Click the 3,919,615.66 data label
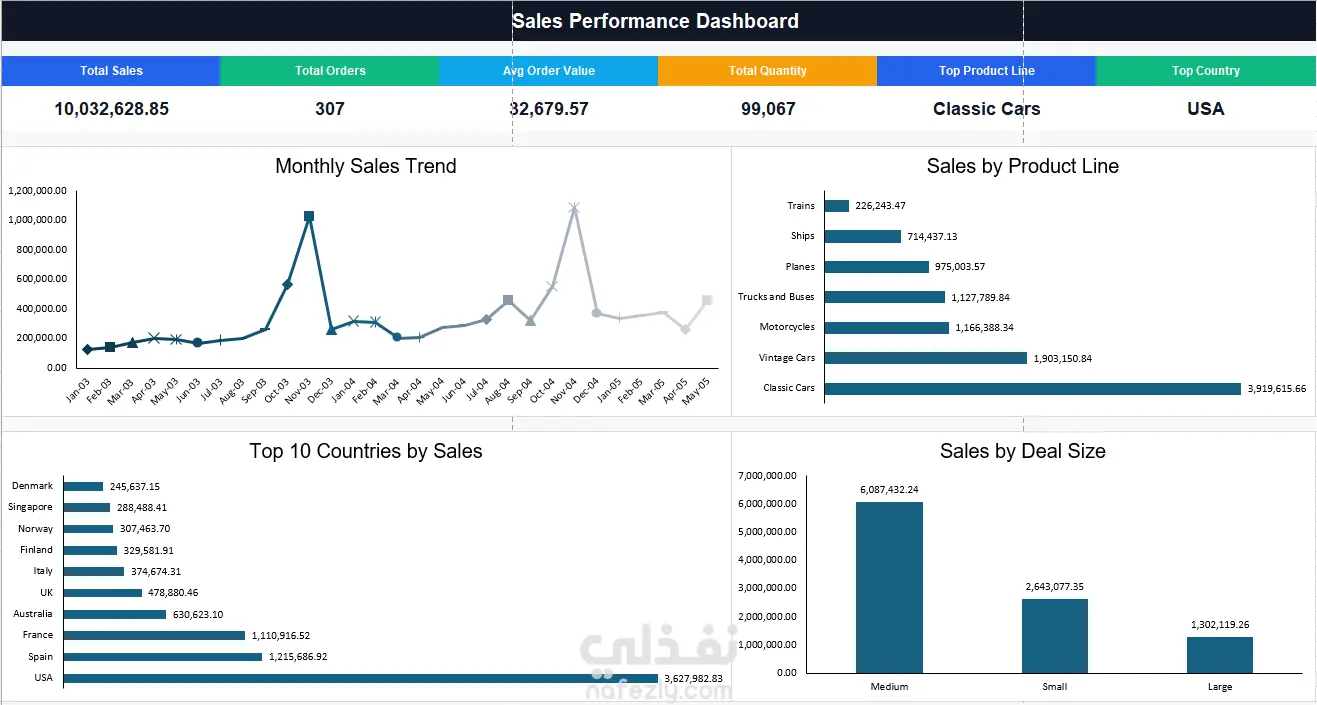1317x705 pixels. [1276, 389]
